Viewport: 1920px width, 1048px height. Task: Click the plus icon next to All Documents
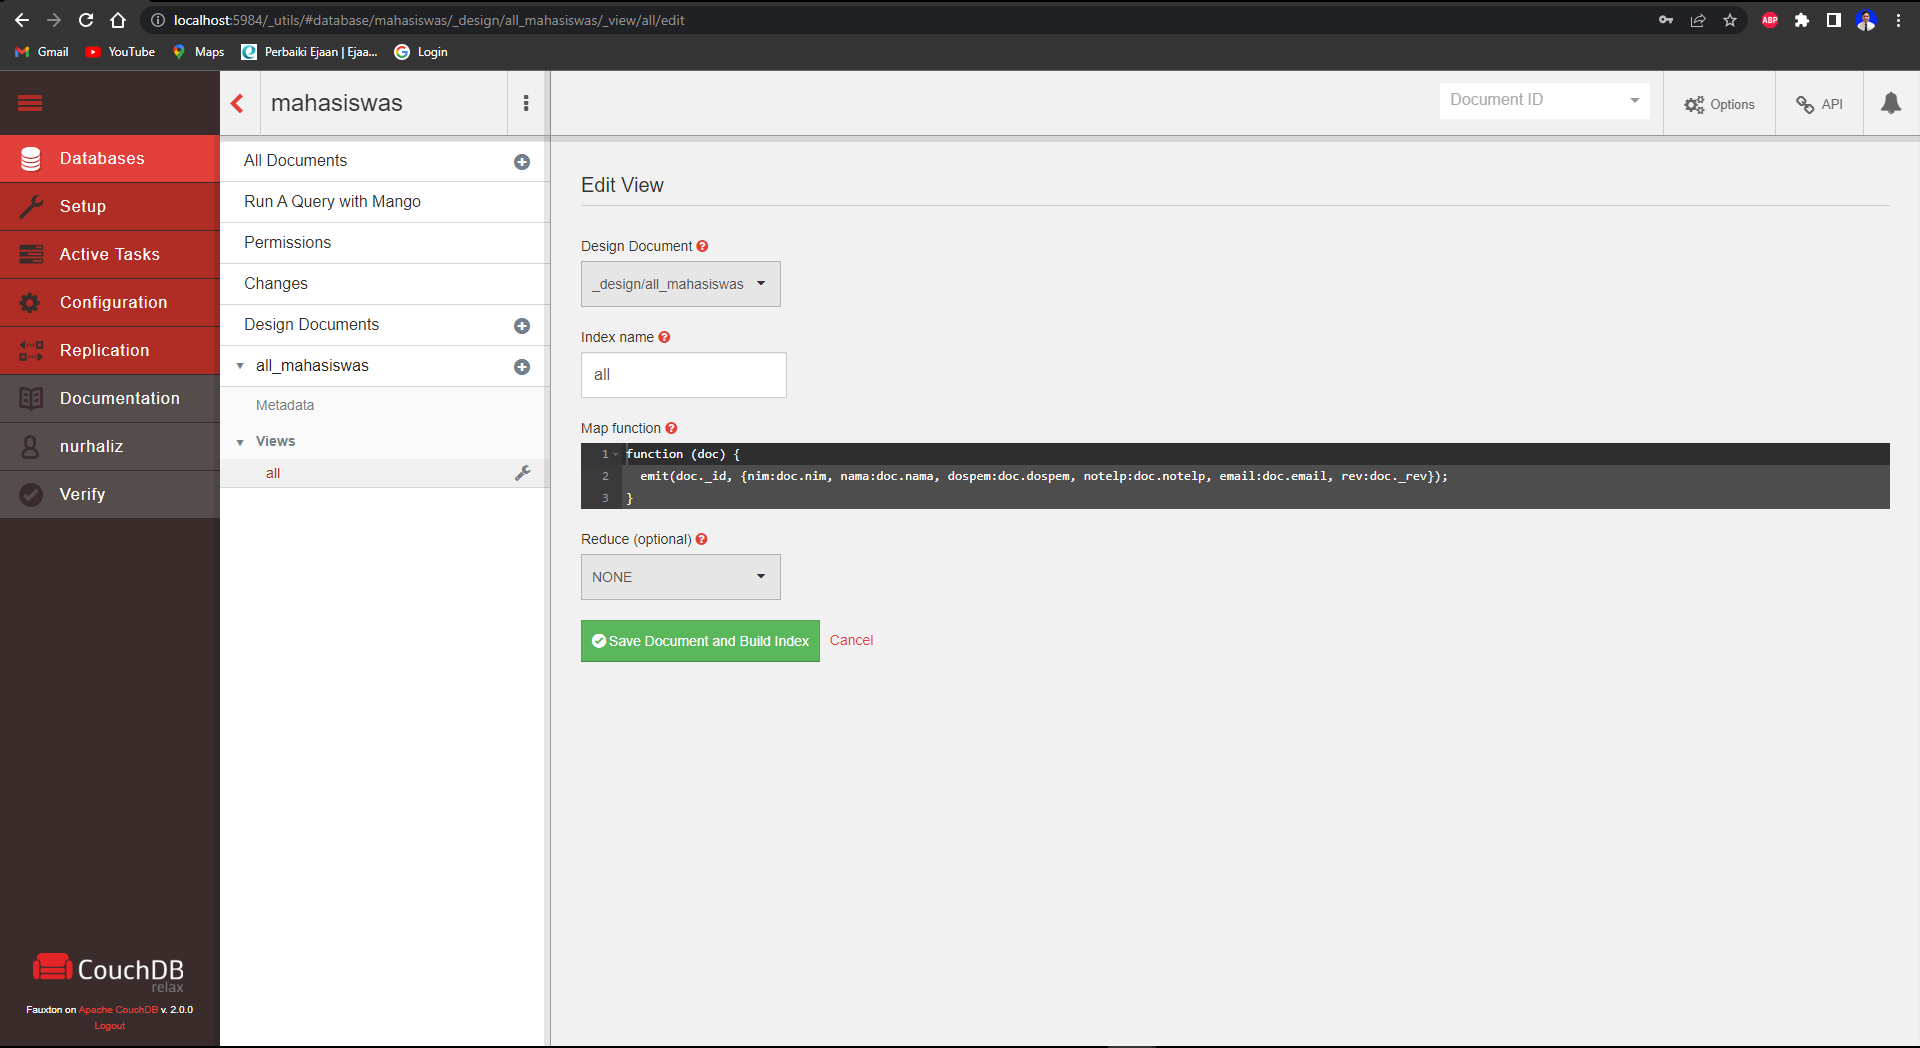pyautogui.click(x=522, y=161)
